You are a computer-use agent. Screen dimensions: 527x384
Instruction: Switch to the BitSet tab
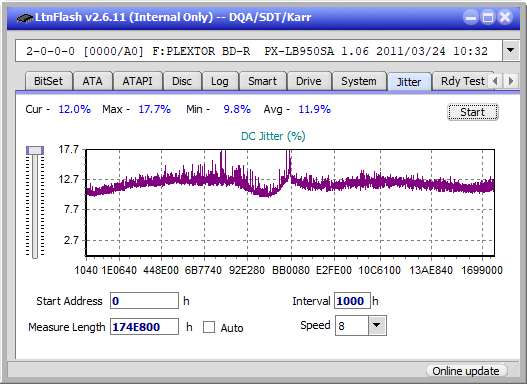pyautogui.click(x=48, y=81)
